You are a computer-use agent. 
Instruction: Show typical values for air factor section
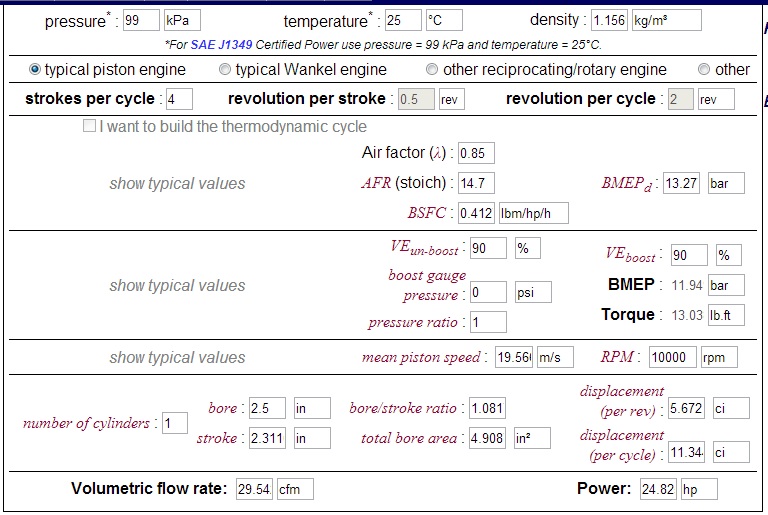coord(177,184)
